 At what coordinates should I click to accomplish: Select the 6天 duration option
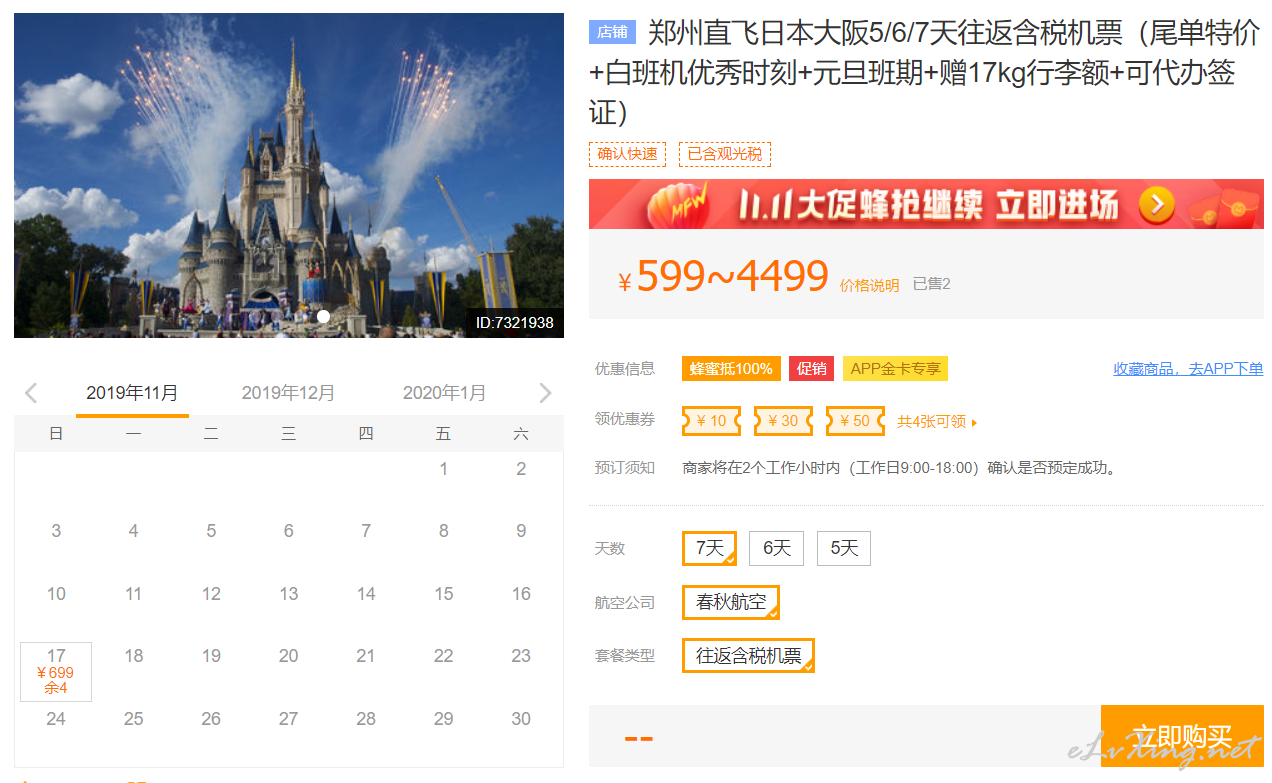click(x=777, y=548)
